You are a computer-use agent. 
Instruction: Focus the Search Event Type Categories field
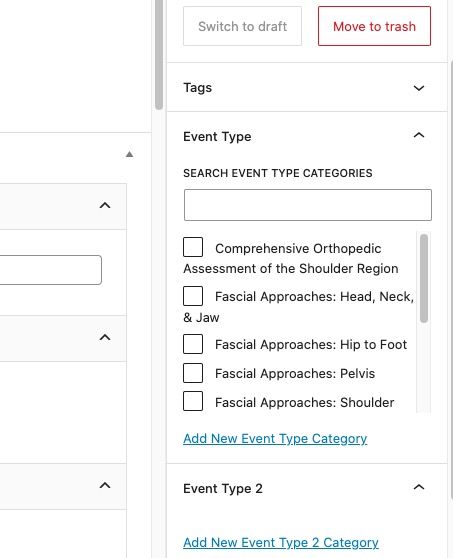click(x=308, y=205)
